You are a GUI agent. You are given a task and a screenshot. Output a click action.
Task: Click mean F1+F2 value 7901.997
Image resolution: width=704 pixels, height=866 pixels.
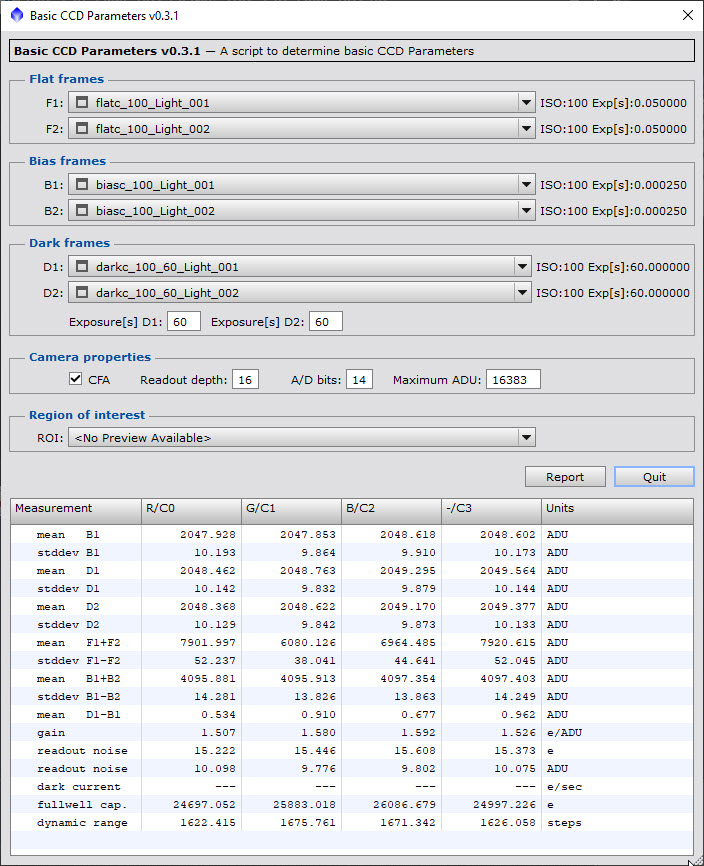pos(208,642)
